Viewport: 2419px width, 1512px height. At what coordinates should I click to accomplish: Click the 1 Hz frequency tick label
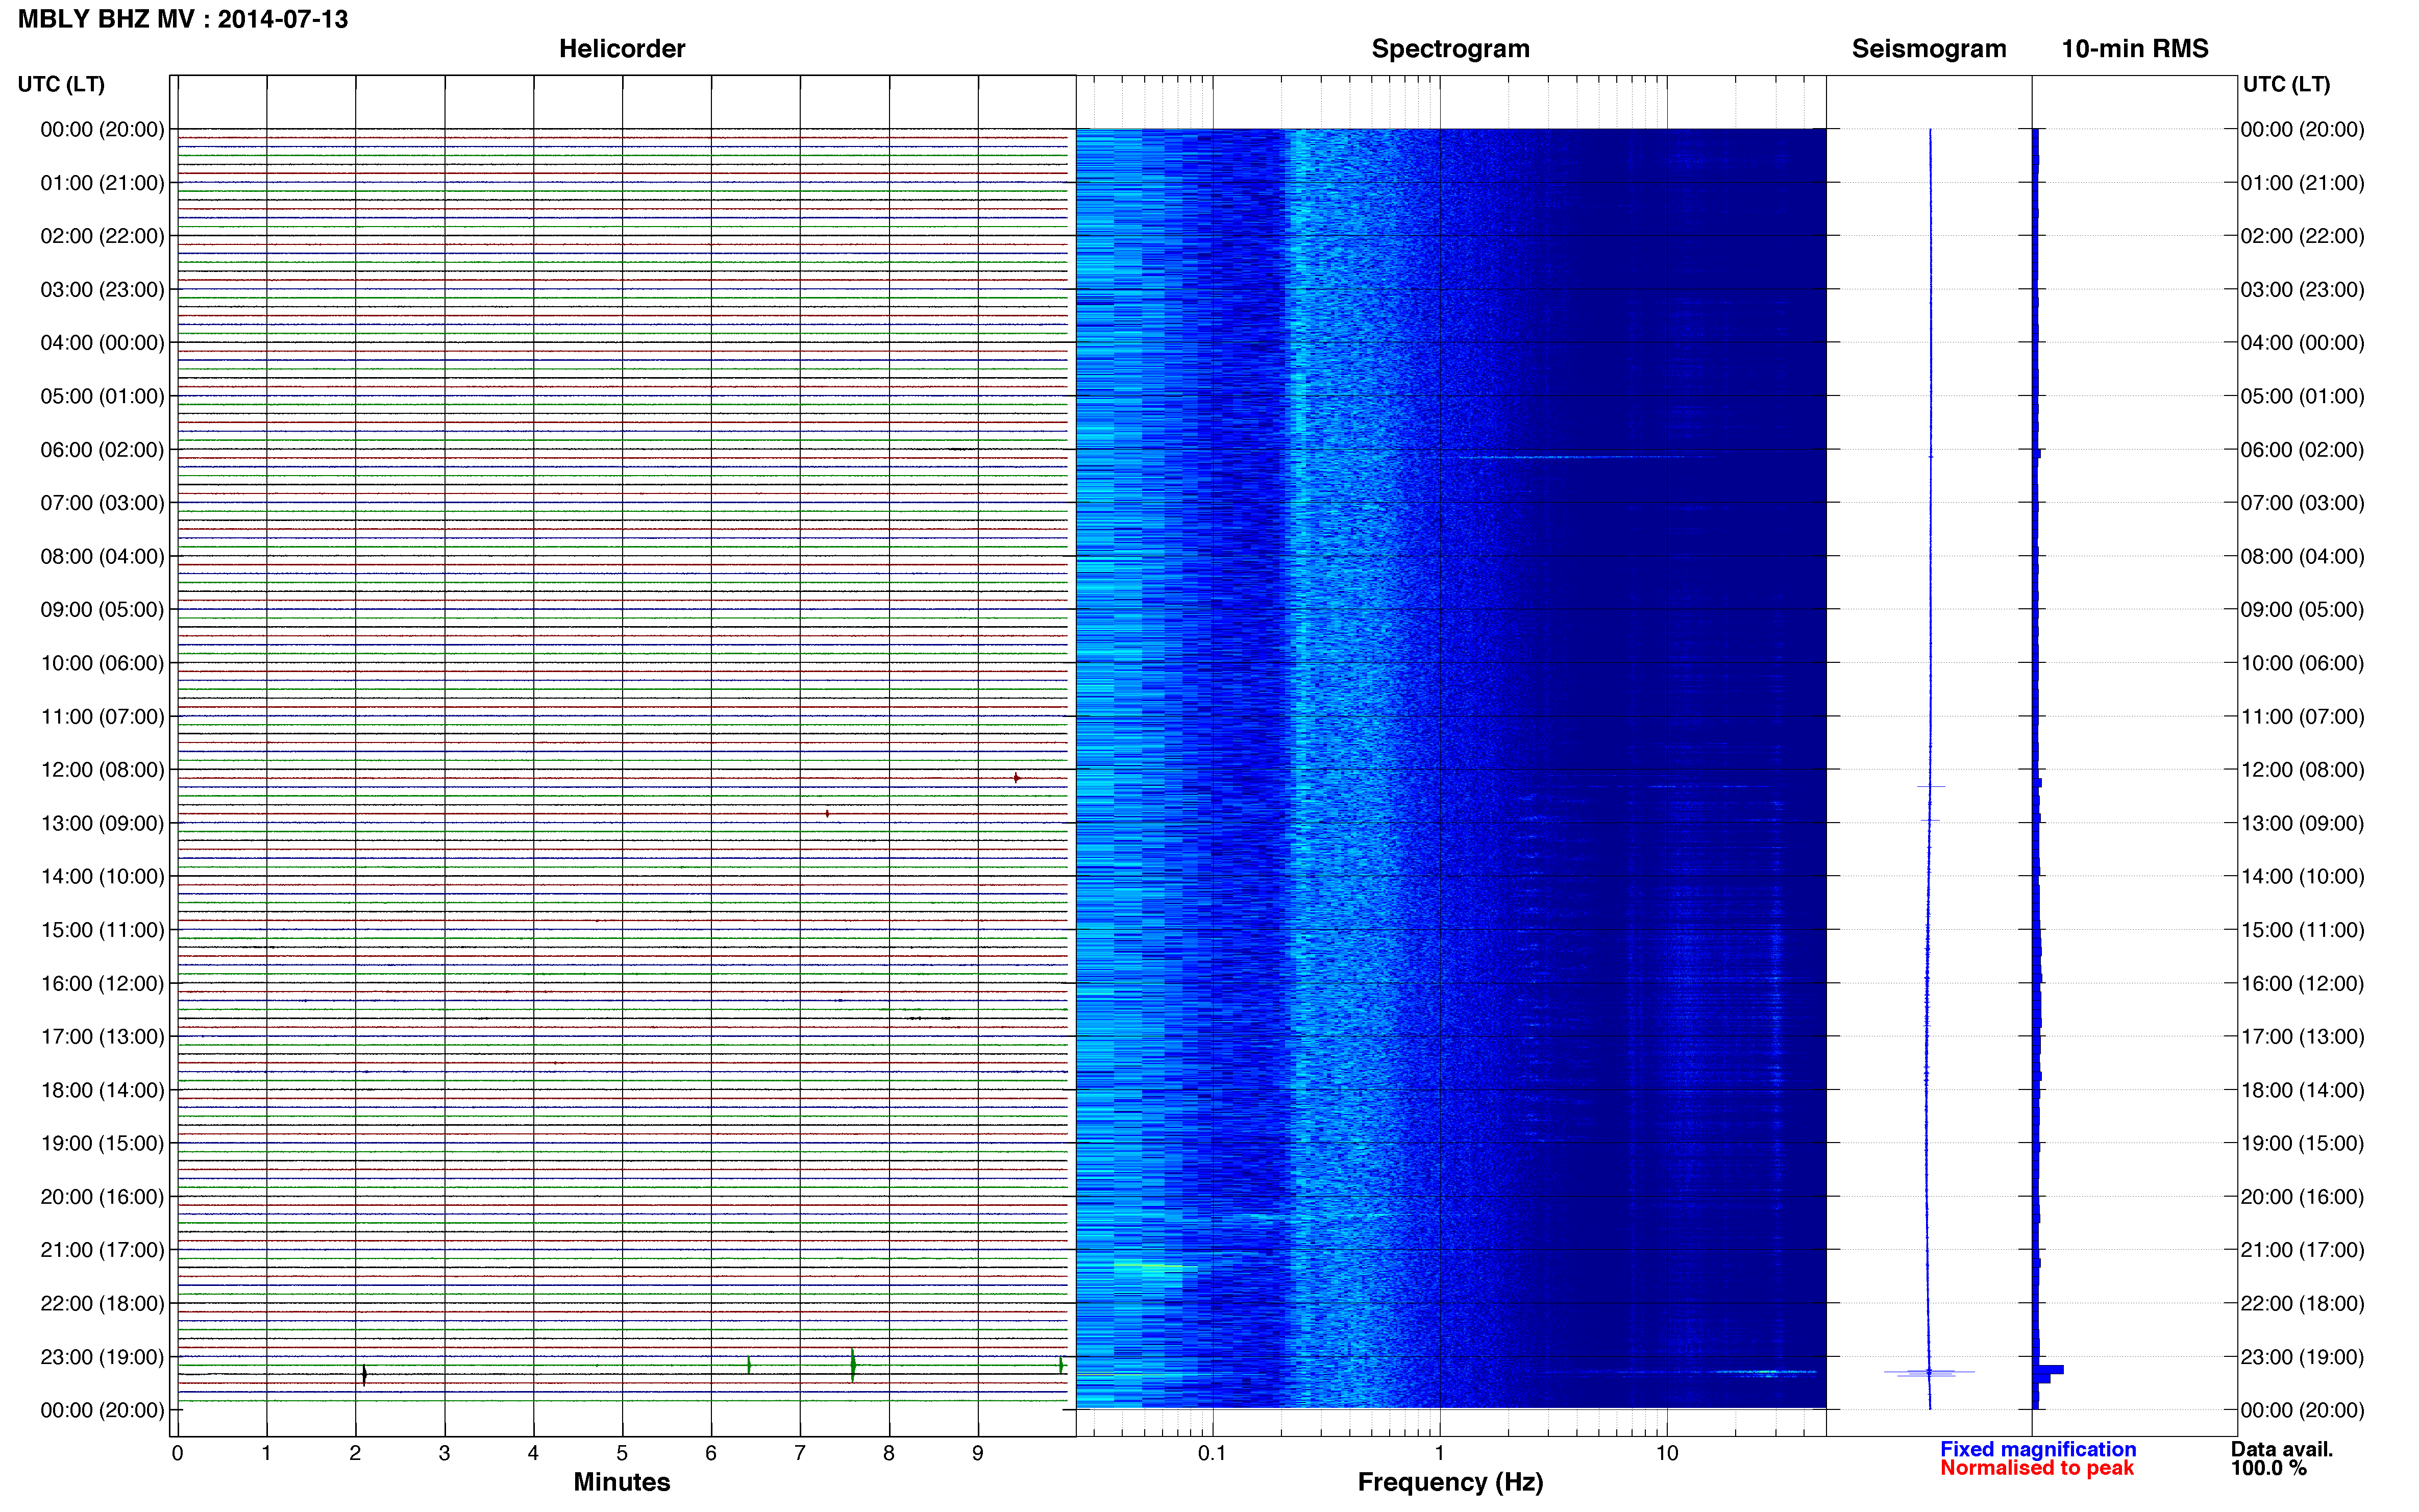[x=1439, y=1453]
